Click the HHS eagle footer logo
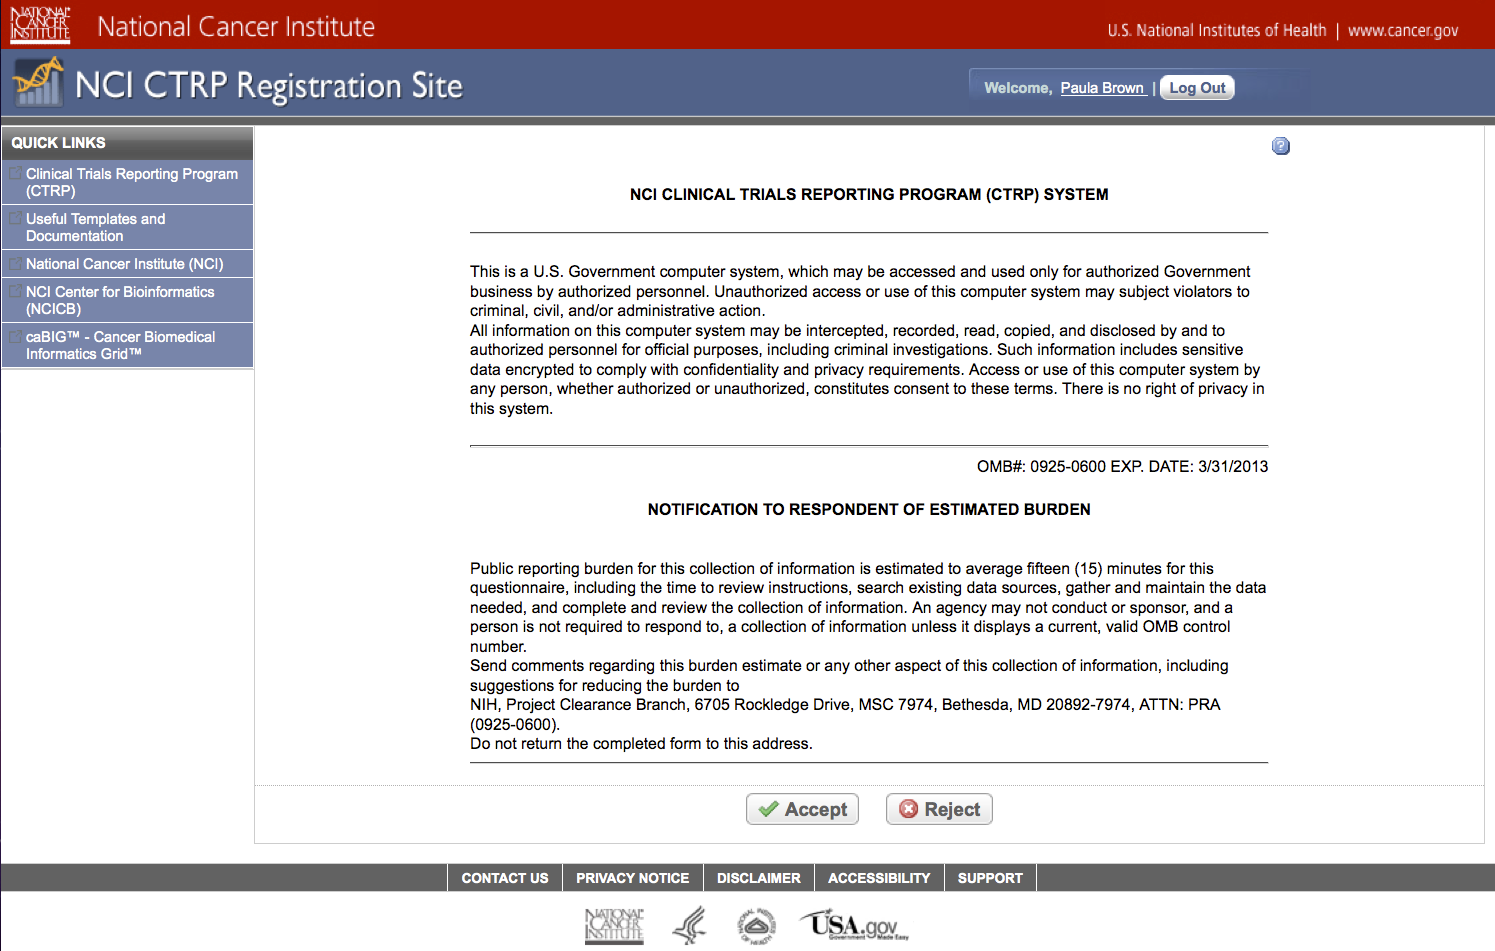Image resolution: width=1495 pixels, height=951 pixels. click(689, 926)
